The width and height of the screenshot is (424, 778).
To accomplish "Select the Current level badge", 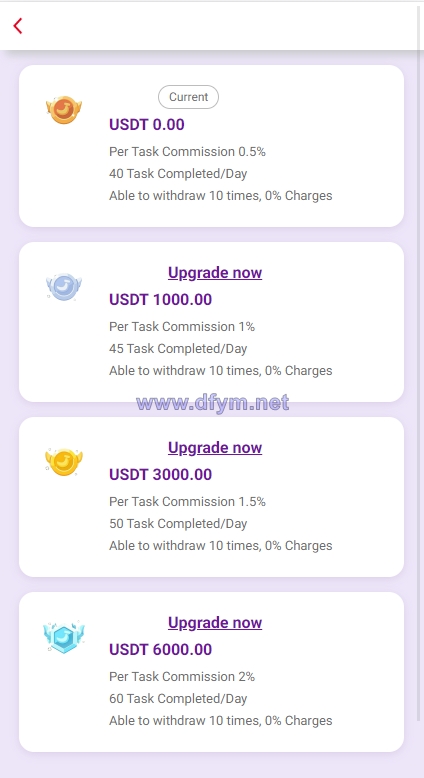I will (x=188, y=97).
